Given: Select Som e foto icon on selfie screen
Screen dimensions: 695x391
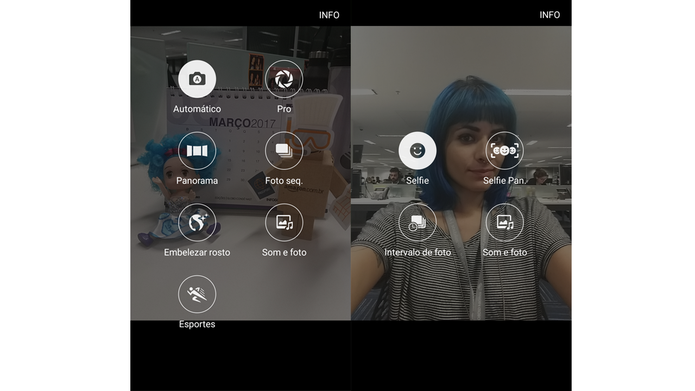Looking at the screenshot, I should click(x=504, y=223).
